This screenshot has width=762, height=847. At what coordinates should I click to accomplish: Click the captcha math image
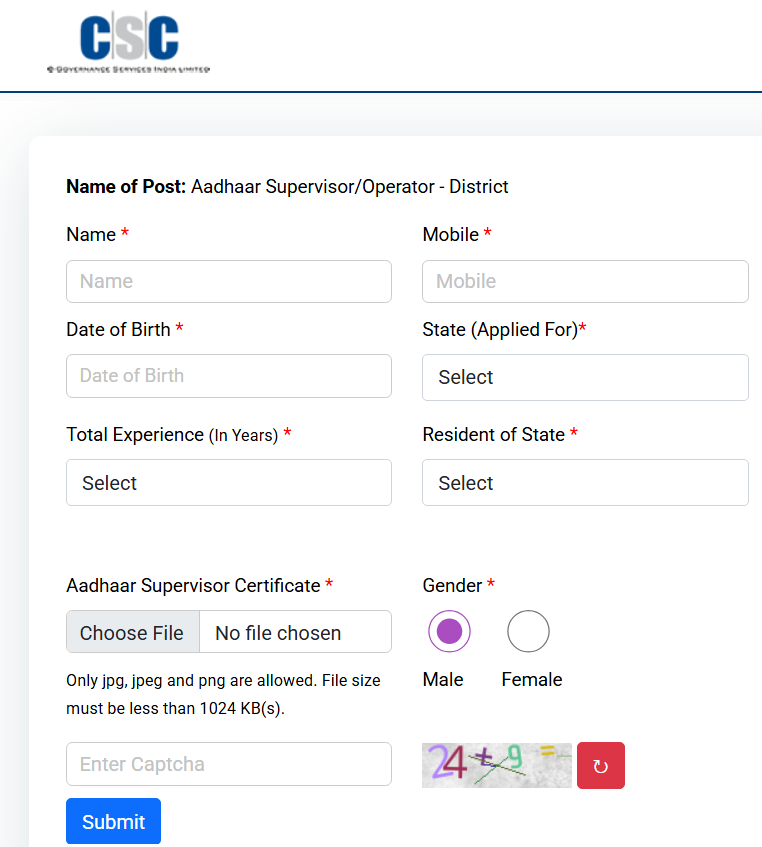497,766
